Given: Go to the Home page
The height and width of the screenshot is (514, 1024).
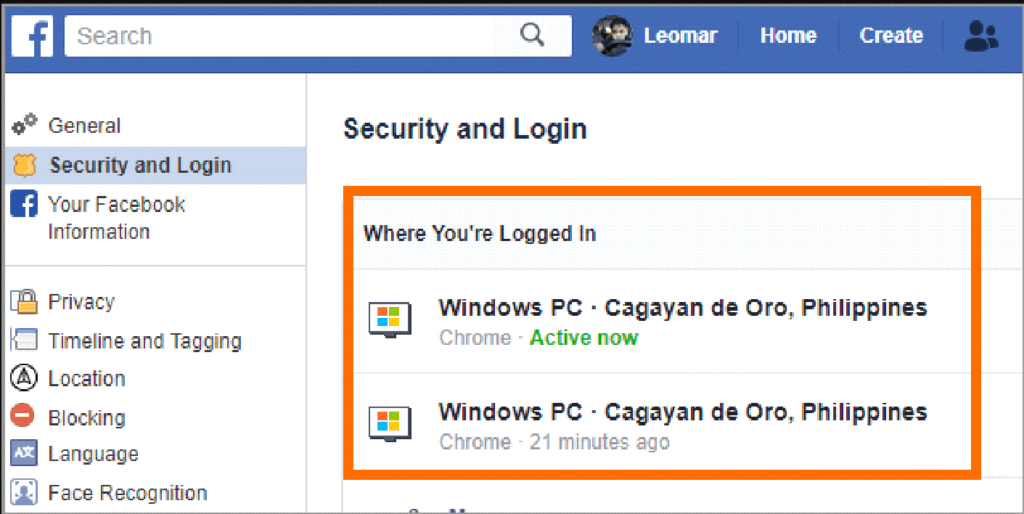Looking at the screenshot, I should [x=788, y=35].
